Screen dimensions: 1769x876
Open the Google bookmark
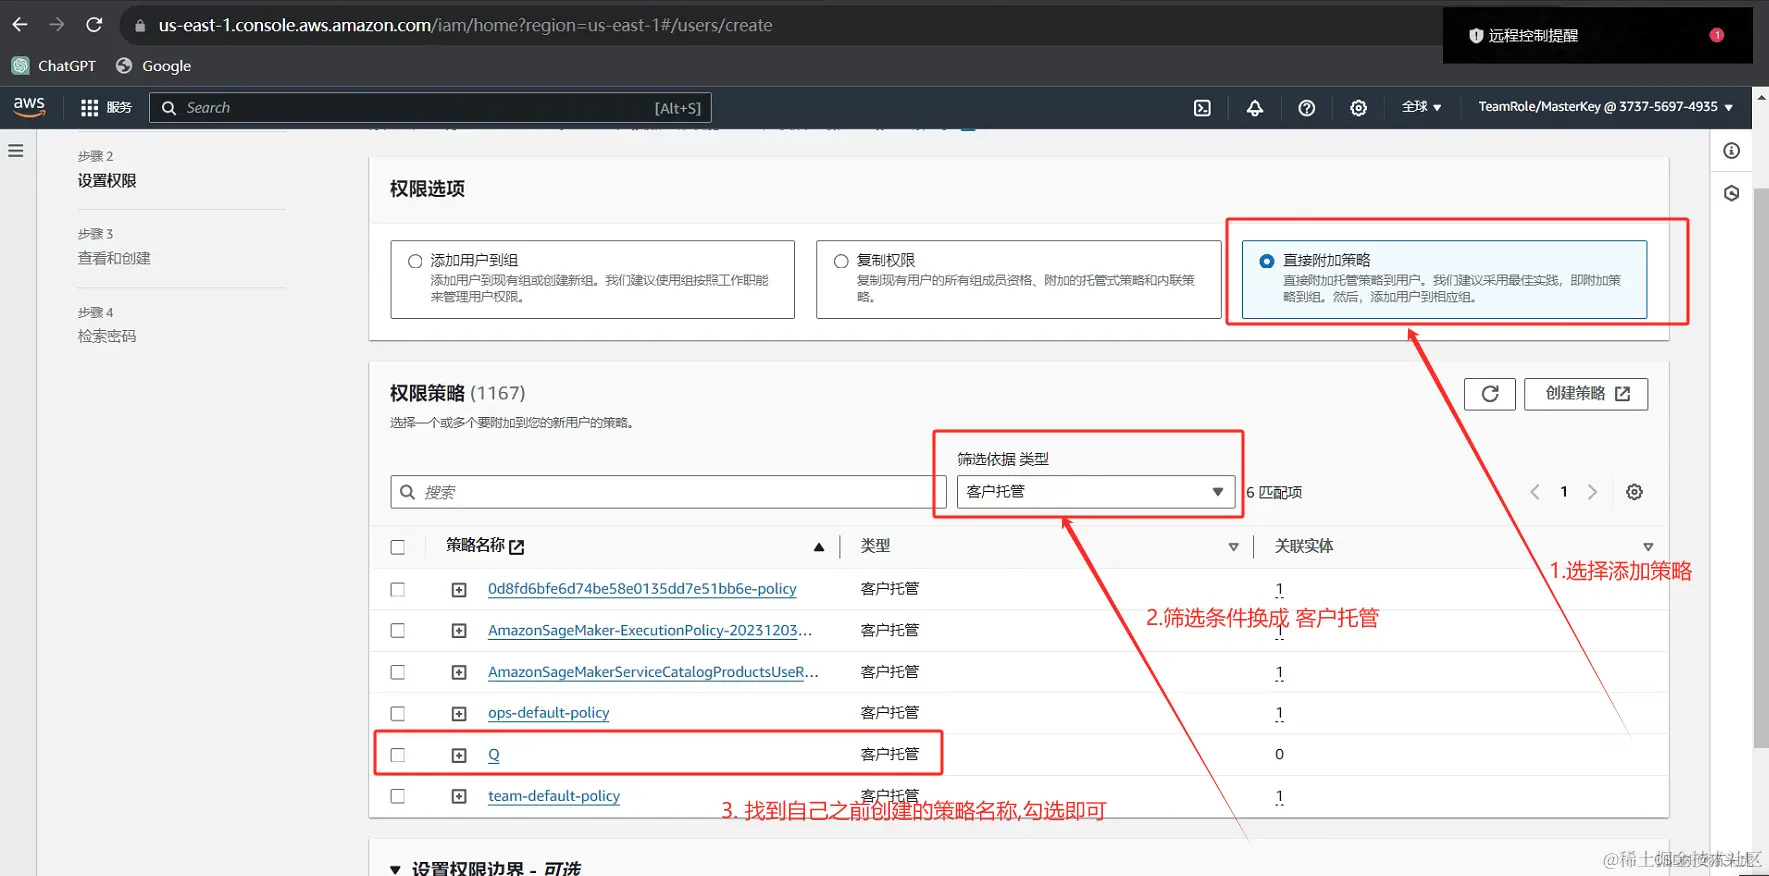(154, 66)
